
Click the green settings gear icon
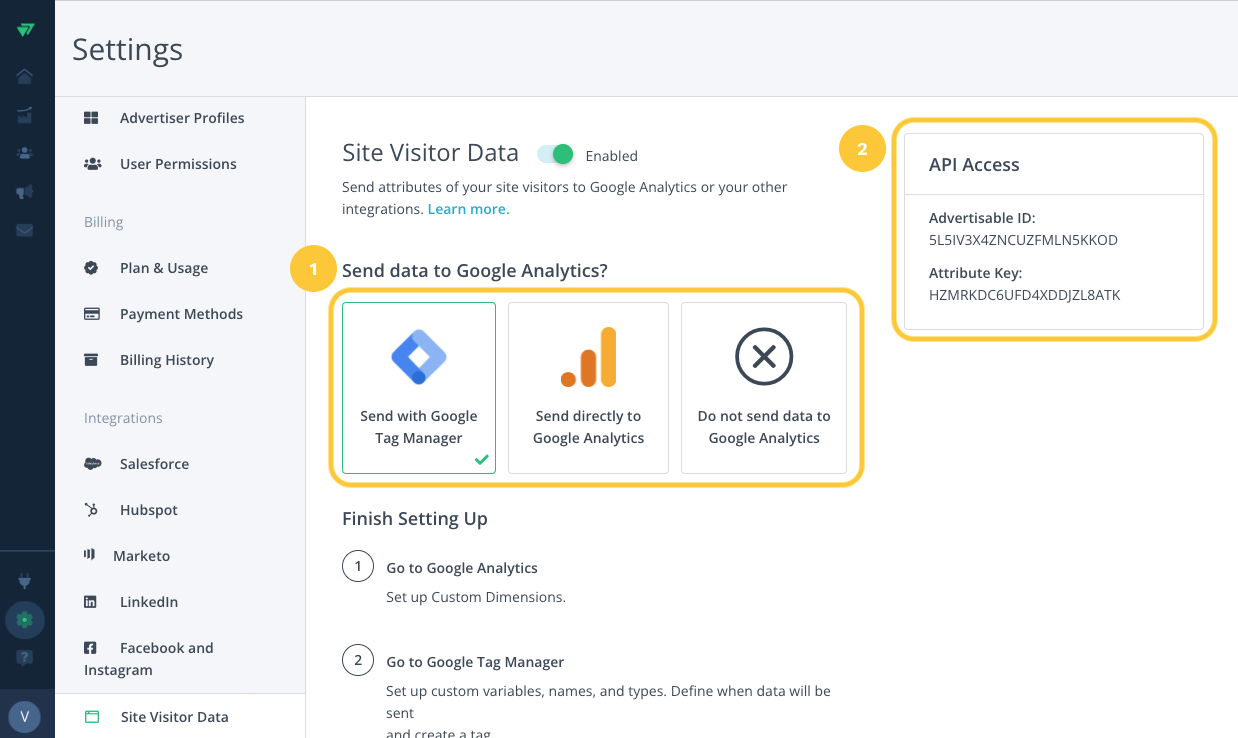(25, 620)
